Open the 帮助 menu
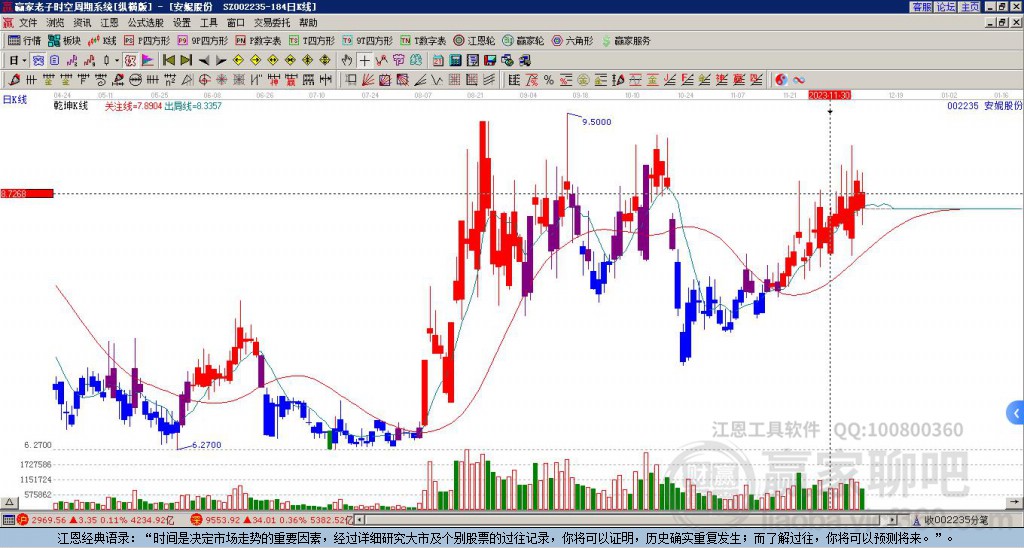 (308, 23)
